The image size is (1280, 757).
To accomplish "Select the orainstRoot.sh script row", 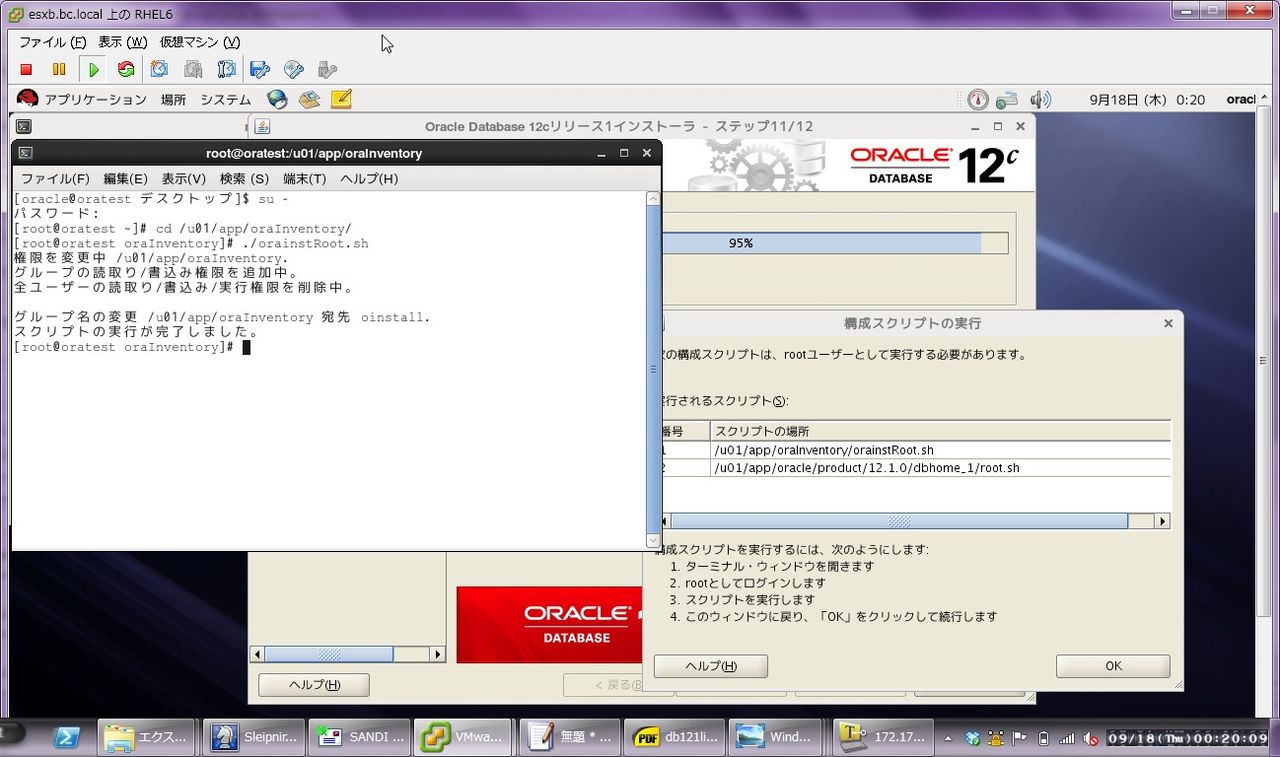I will click(x=914, y=450).
